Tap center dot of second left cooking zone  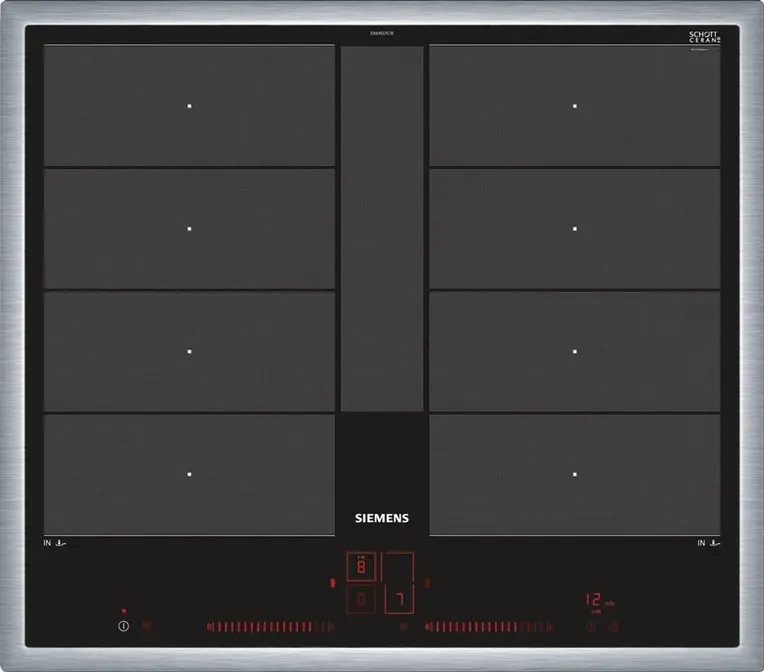[190, 229]
